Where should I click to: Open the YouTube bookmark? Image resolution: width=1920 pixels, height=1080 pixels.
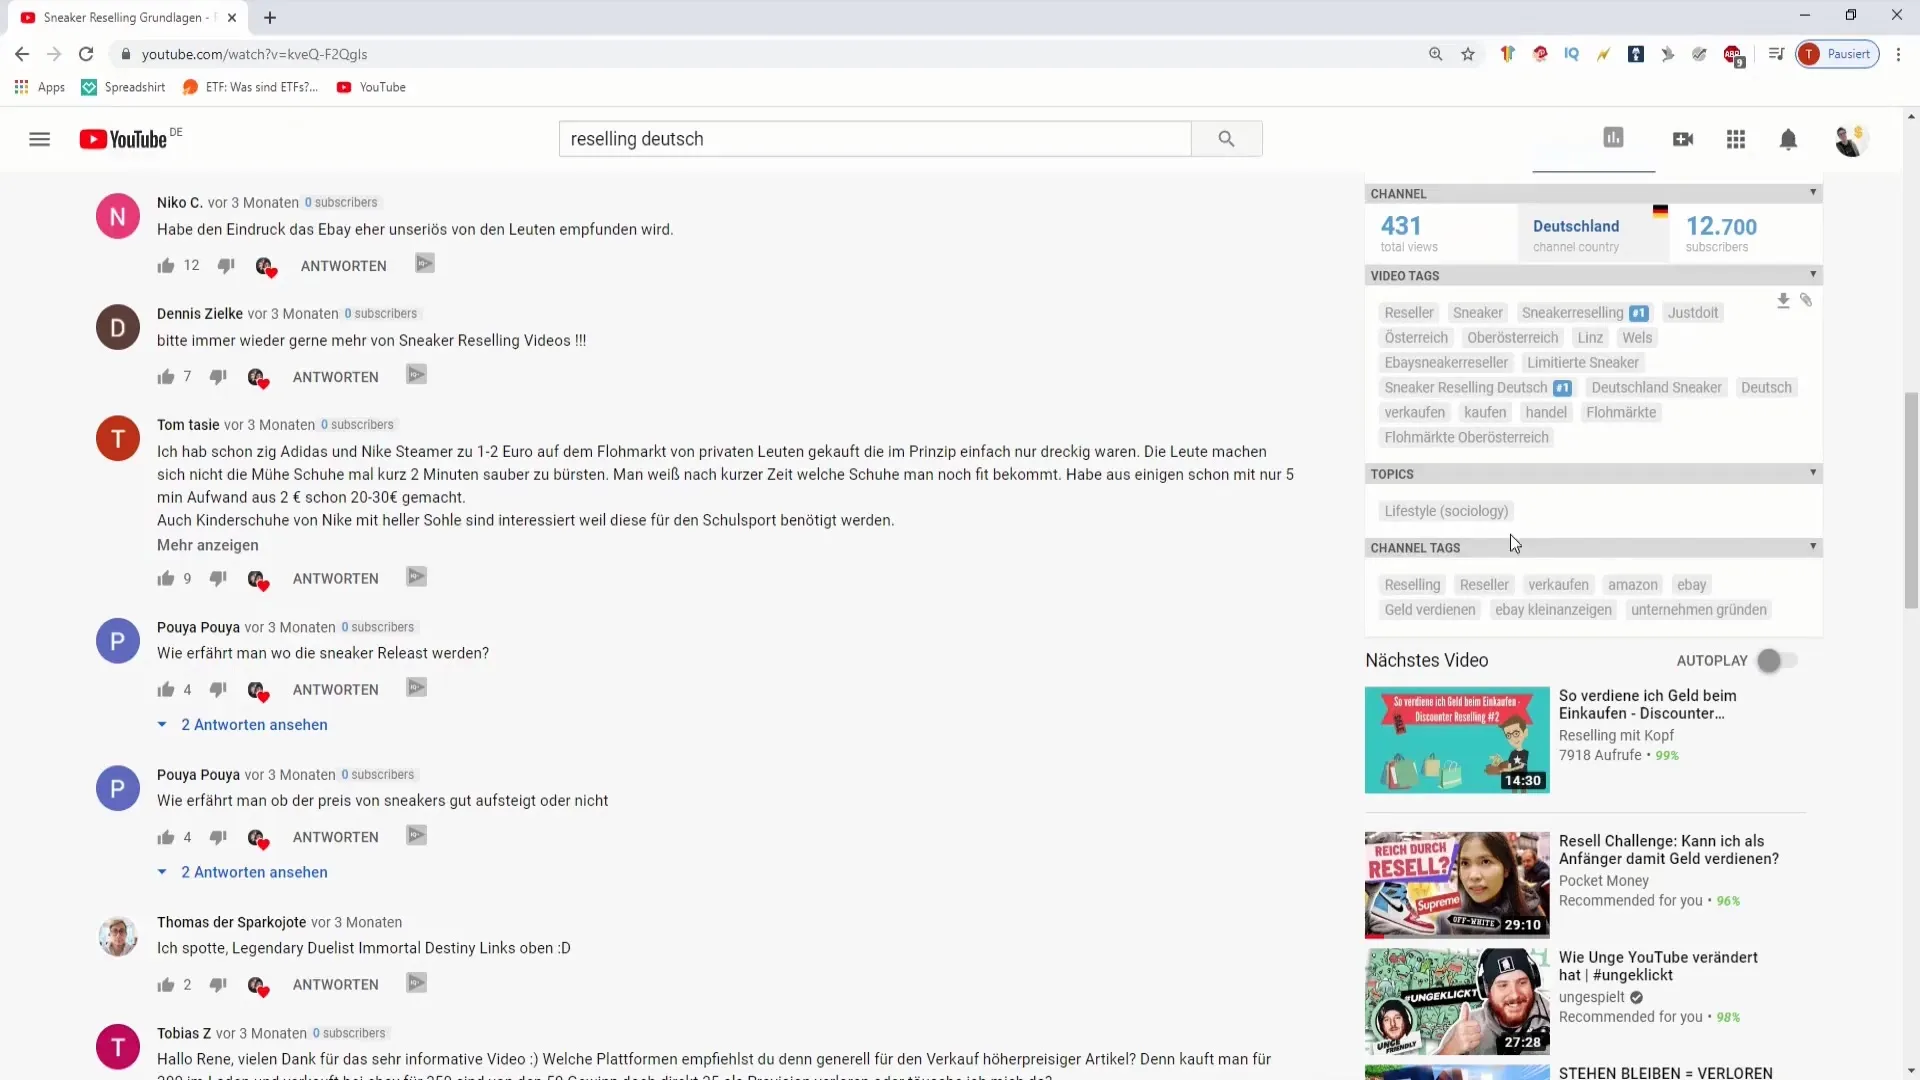point(371,87)
